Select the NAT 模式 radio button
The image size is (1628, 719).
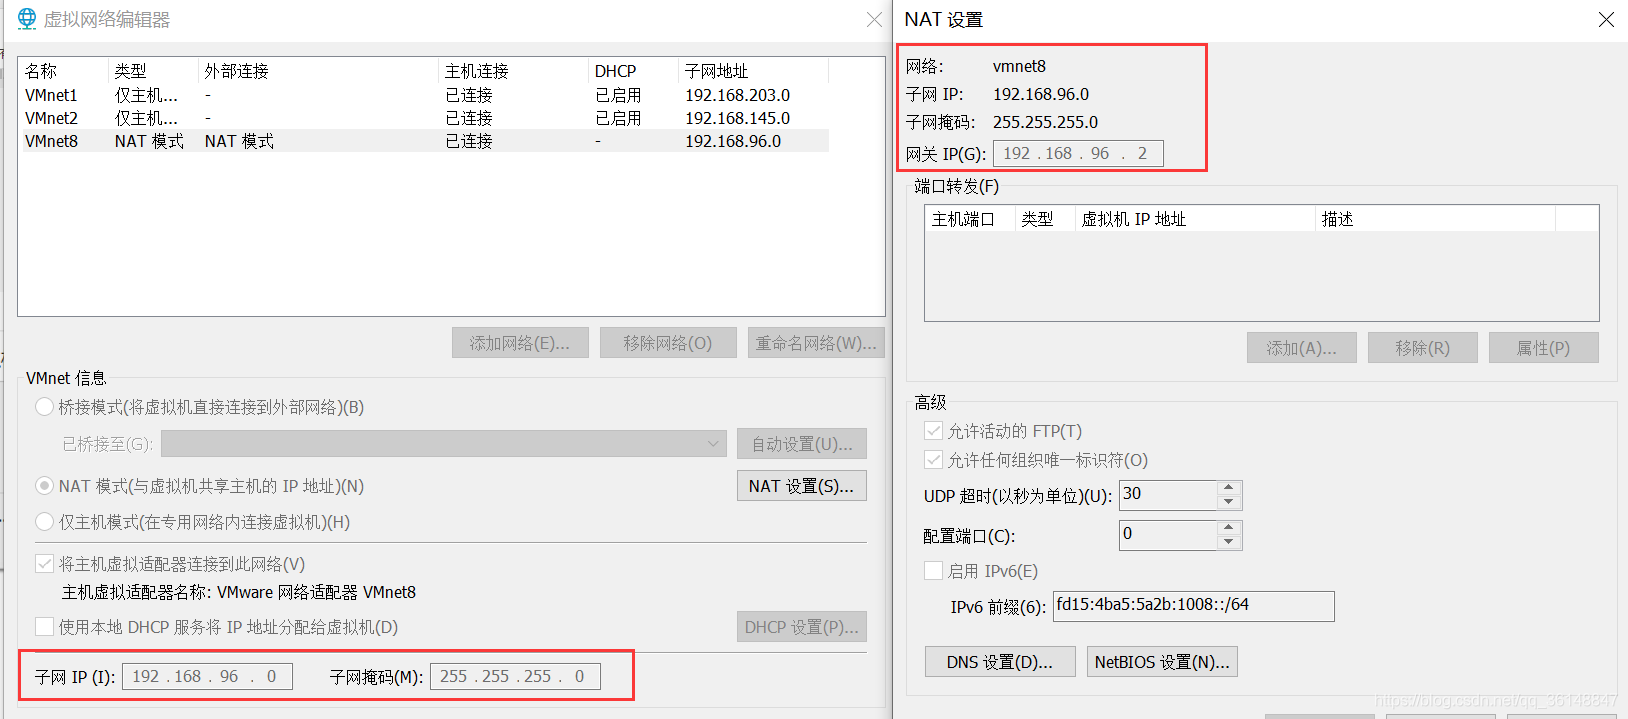tap(44, 486)
